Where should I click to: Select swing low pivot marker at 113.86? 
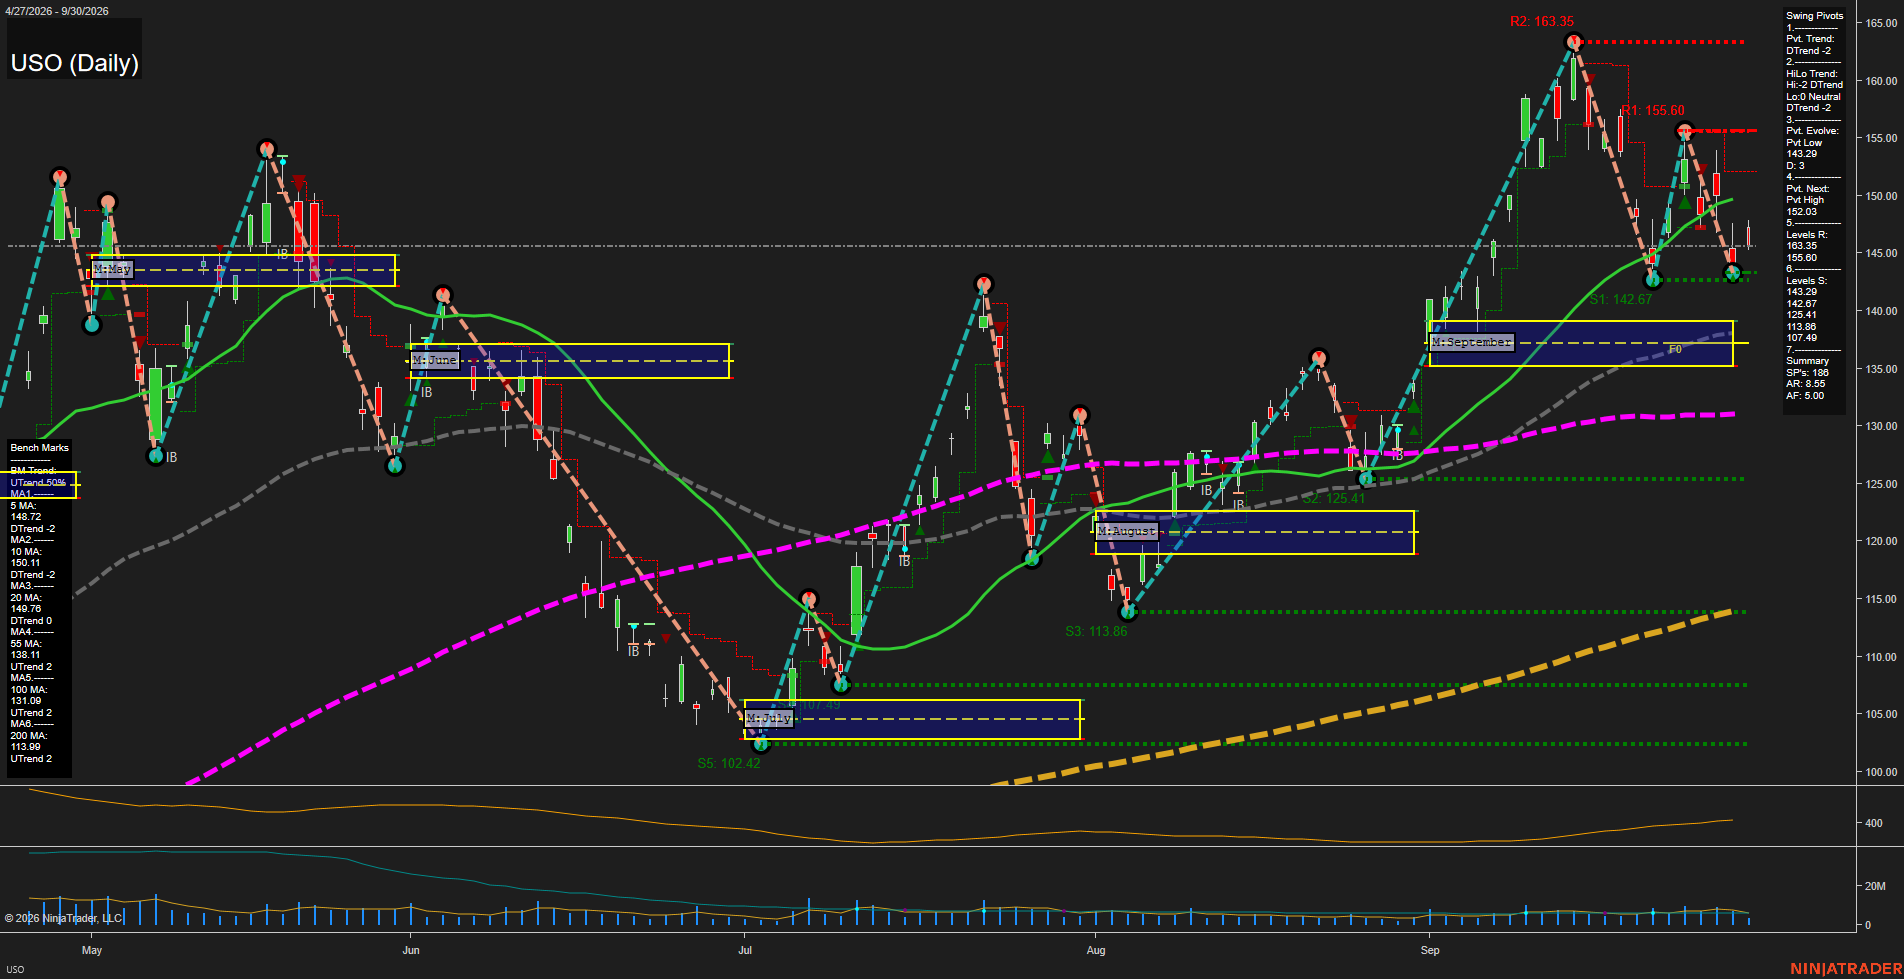[1128, 611]
